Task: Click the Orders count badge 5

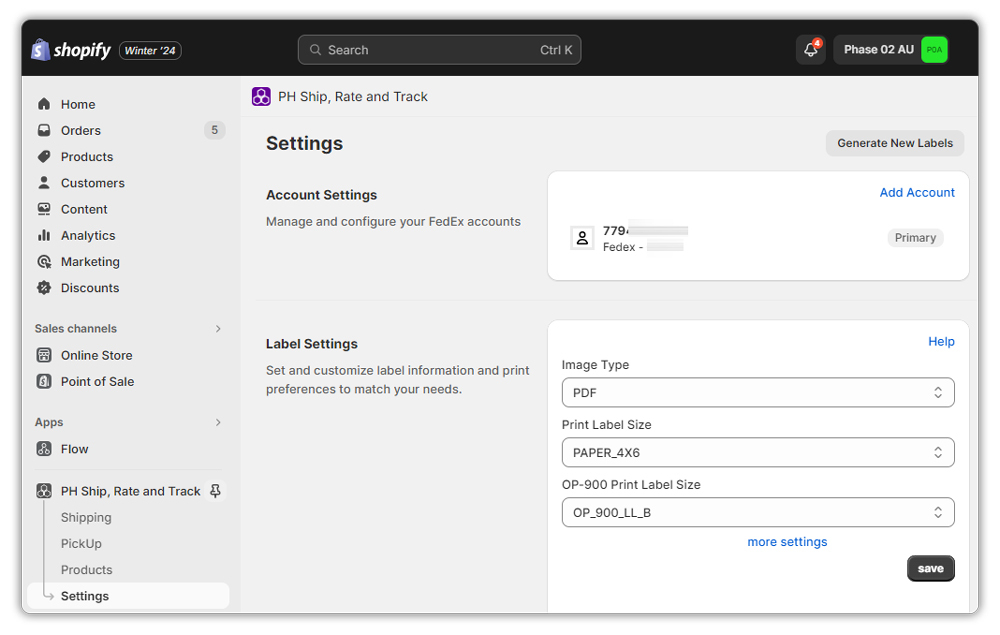Action: 214,130
